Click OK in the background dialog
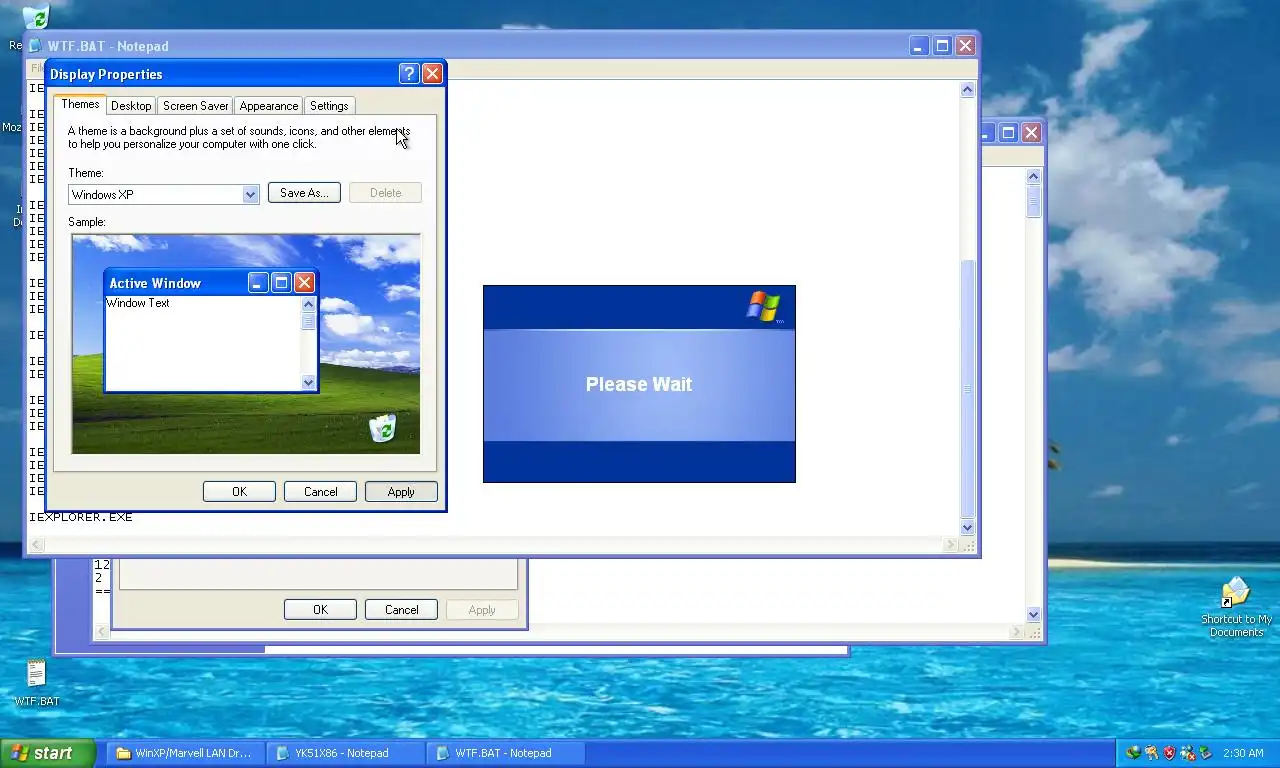Image resolution: width=1280 pixels, height=768 pixels. pyautogui.click(x=320, y=609)
